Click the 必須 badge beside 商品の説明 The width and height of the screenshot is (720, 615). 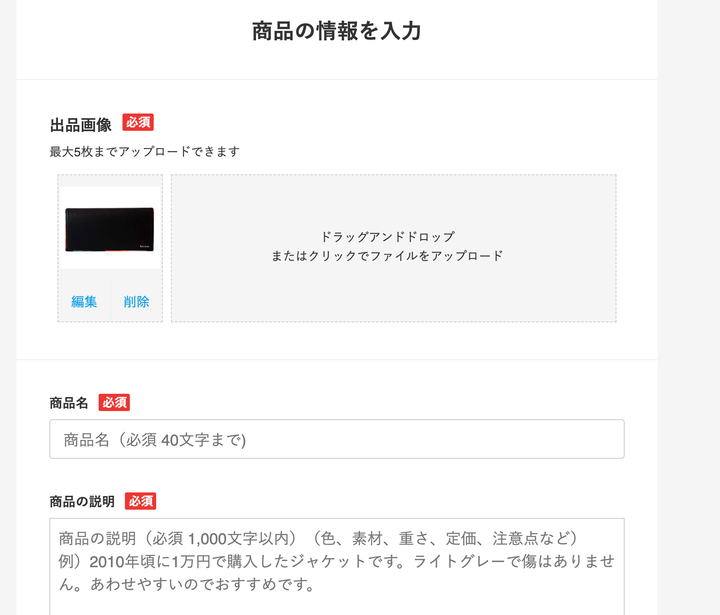click(141, 501)
